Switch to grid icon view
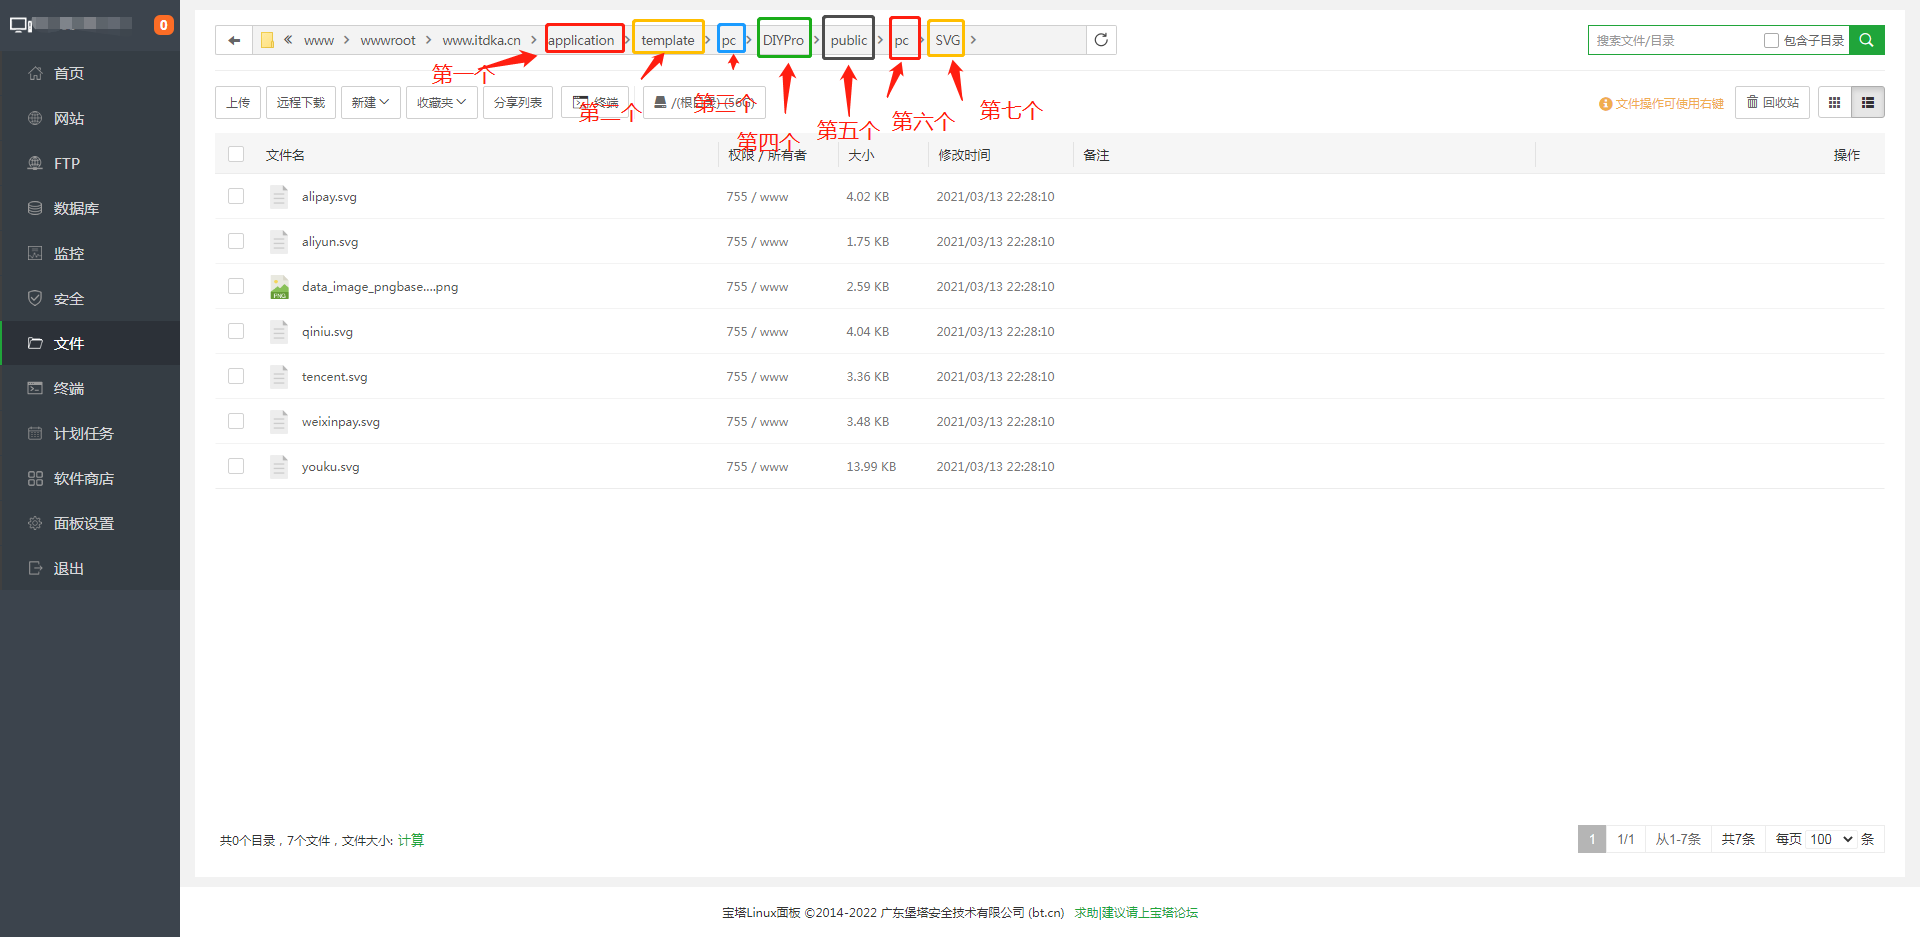The image size is (1920, 937). pos(1834,102)
